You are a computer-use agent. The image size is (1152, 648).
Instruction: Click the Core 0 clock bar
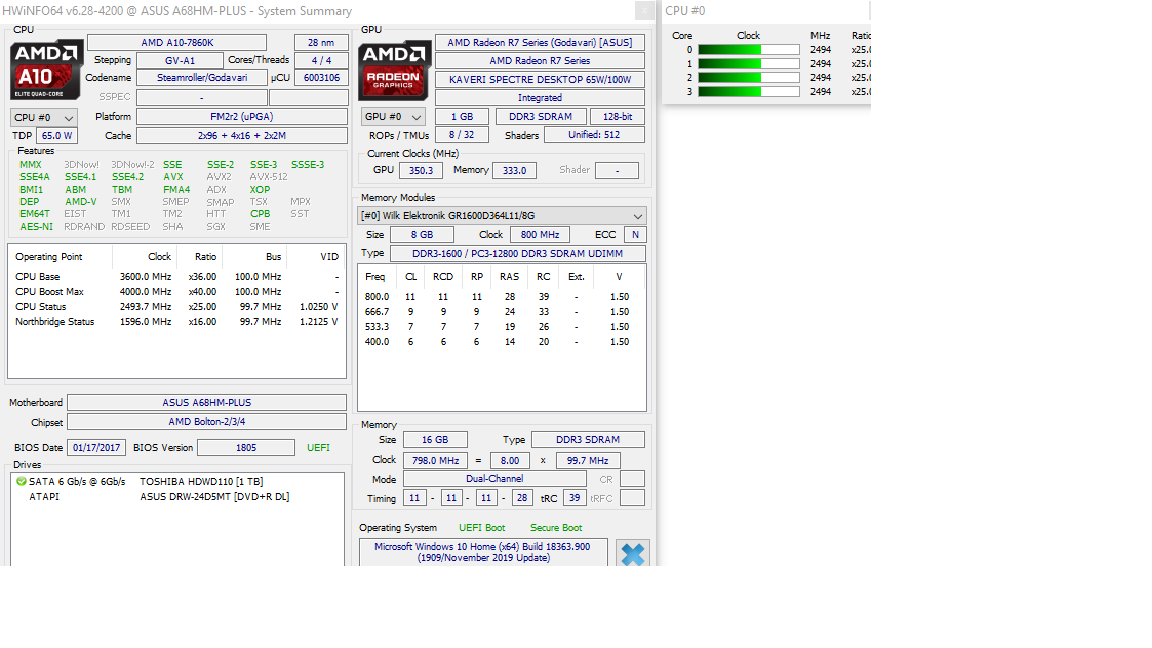pyautogui.click(x=749, y=50)
